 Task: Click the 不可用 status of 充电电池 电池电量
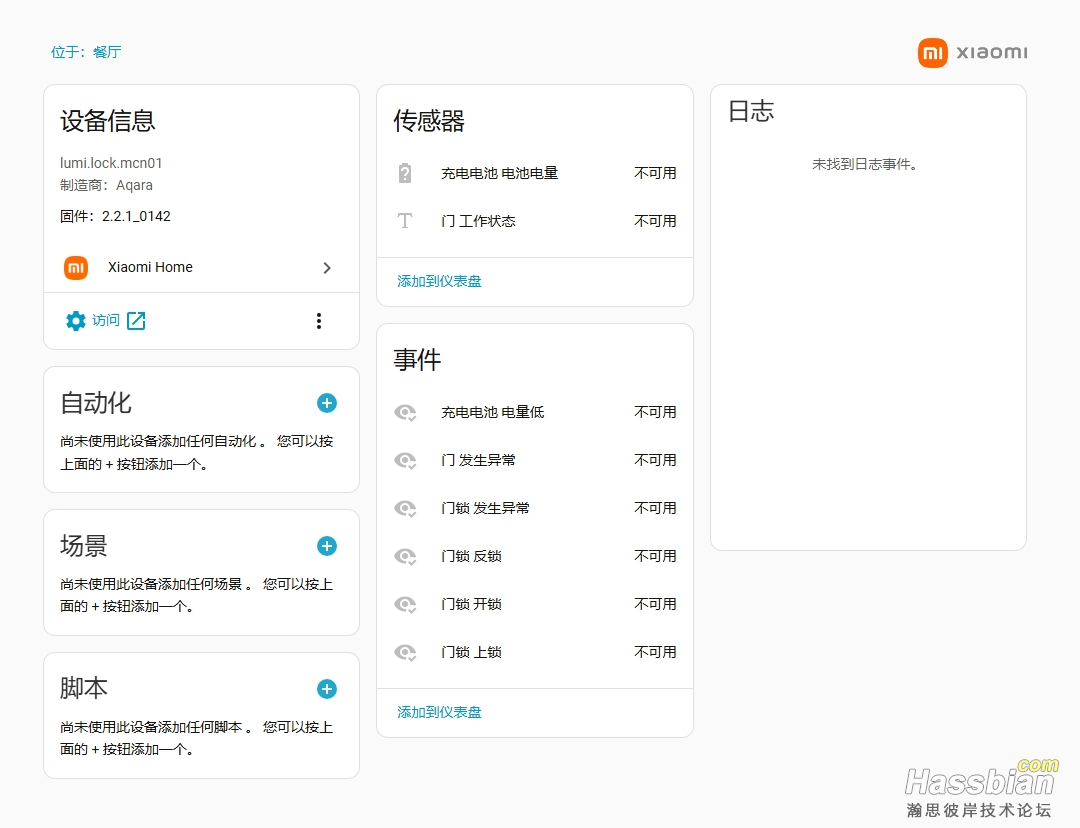[x=655, y=173]
